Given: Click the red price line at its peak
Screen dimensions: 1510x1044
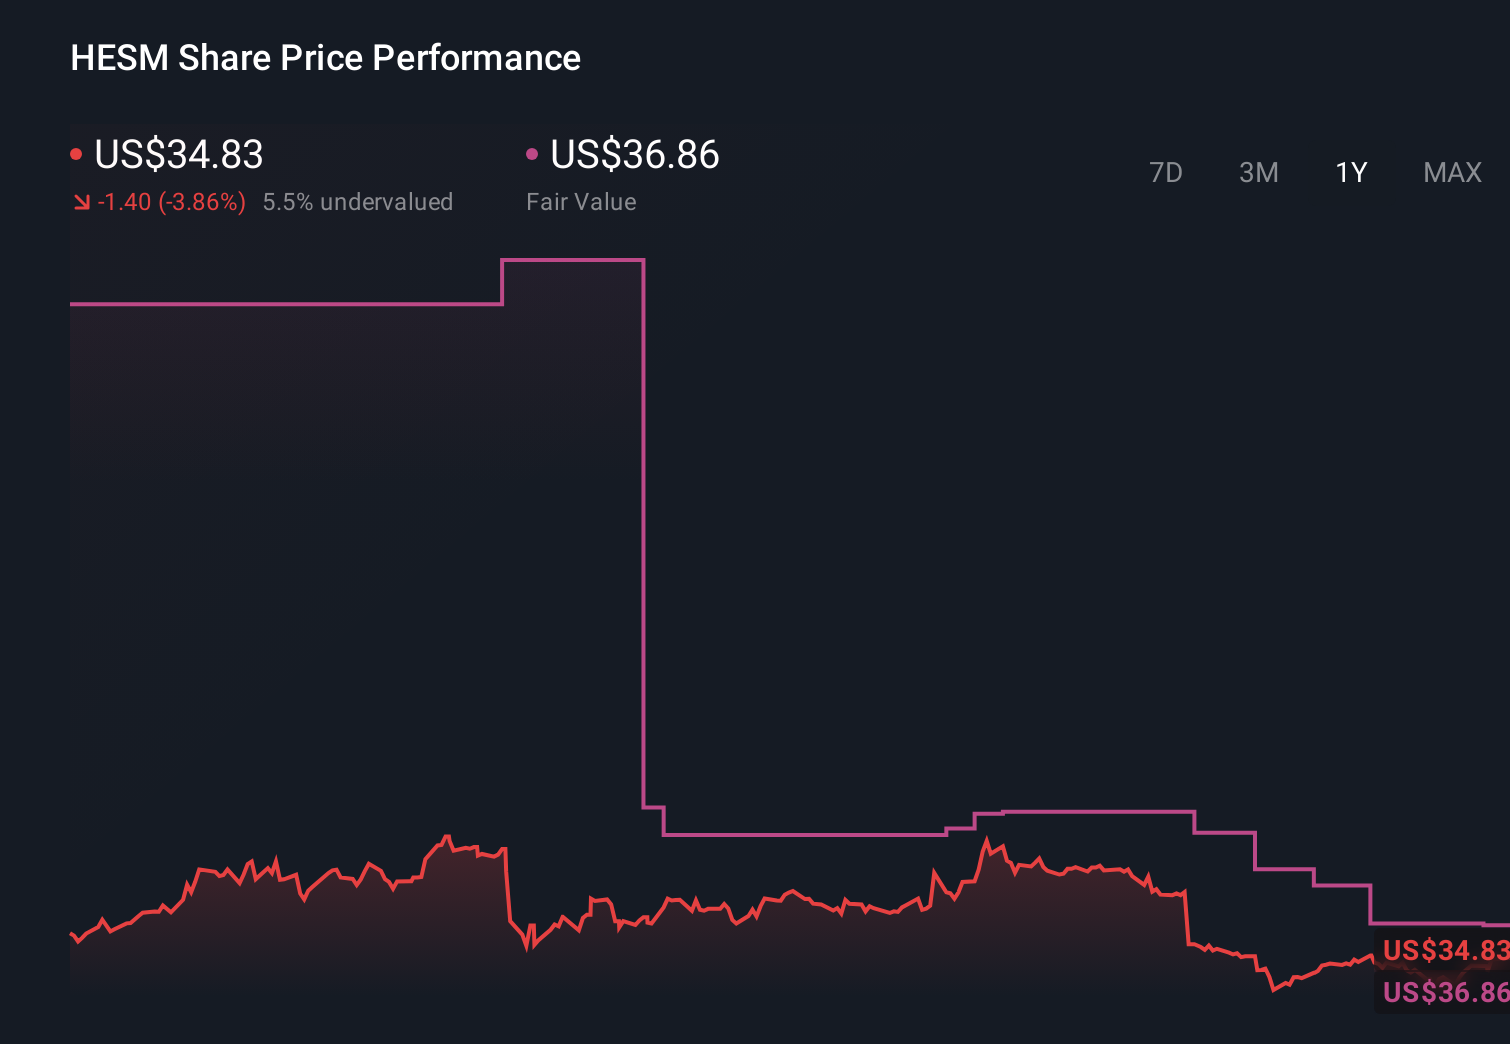Looking at the screenshot, I should pos(449,836).
